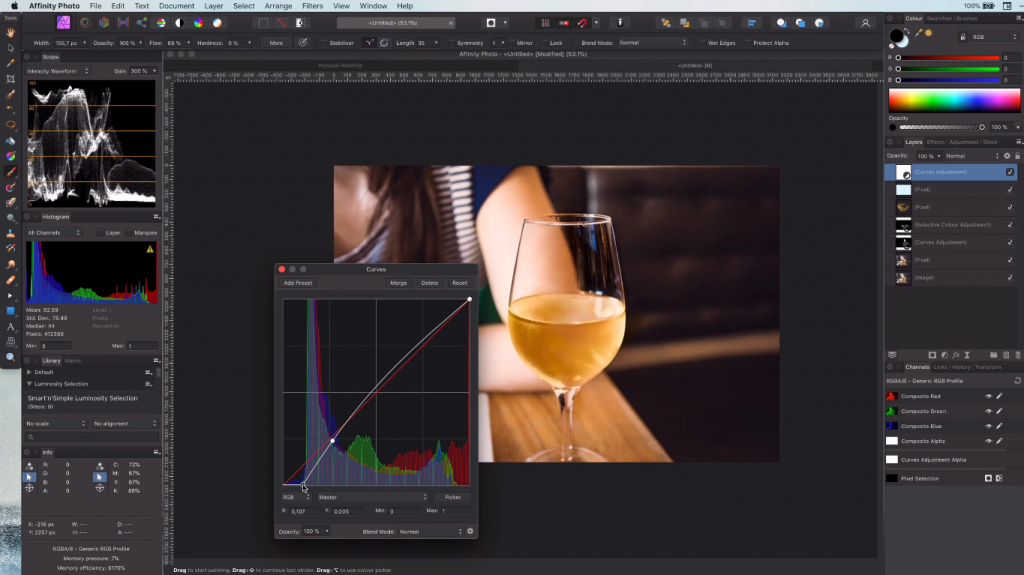Open the layer blend mode Normal dropdown
Image resolution: width=1024 pixels, height=575 pixels.
coord(972,156)
